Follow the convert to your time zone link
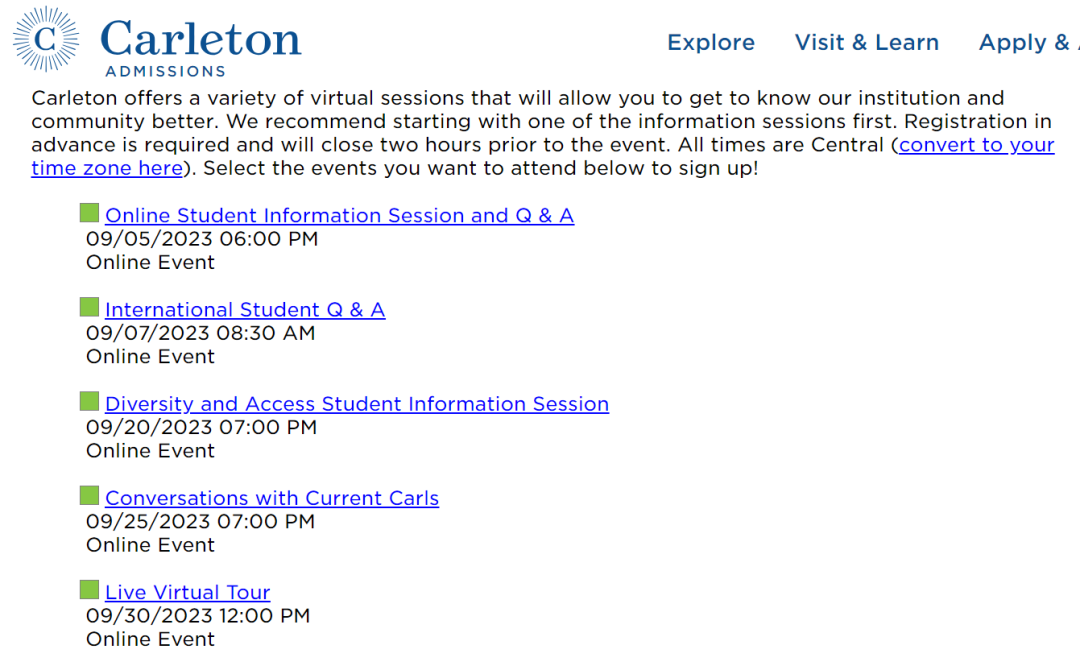1080x666 pixels. coord(977,145)
